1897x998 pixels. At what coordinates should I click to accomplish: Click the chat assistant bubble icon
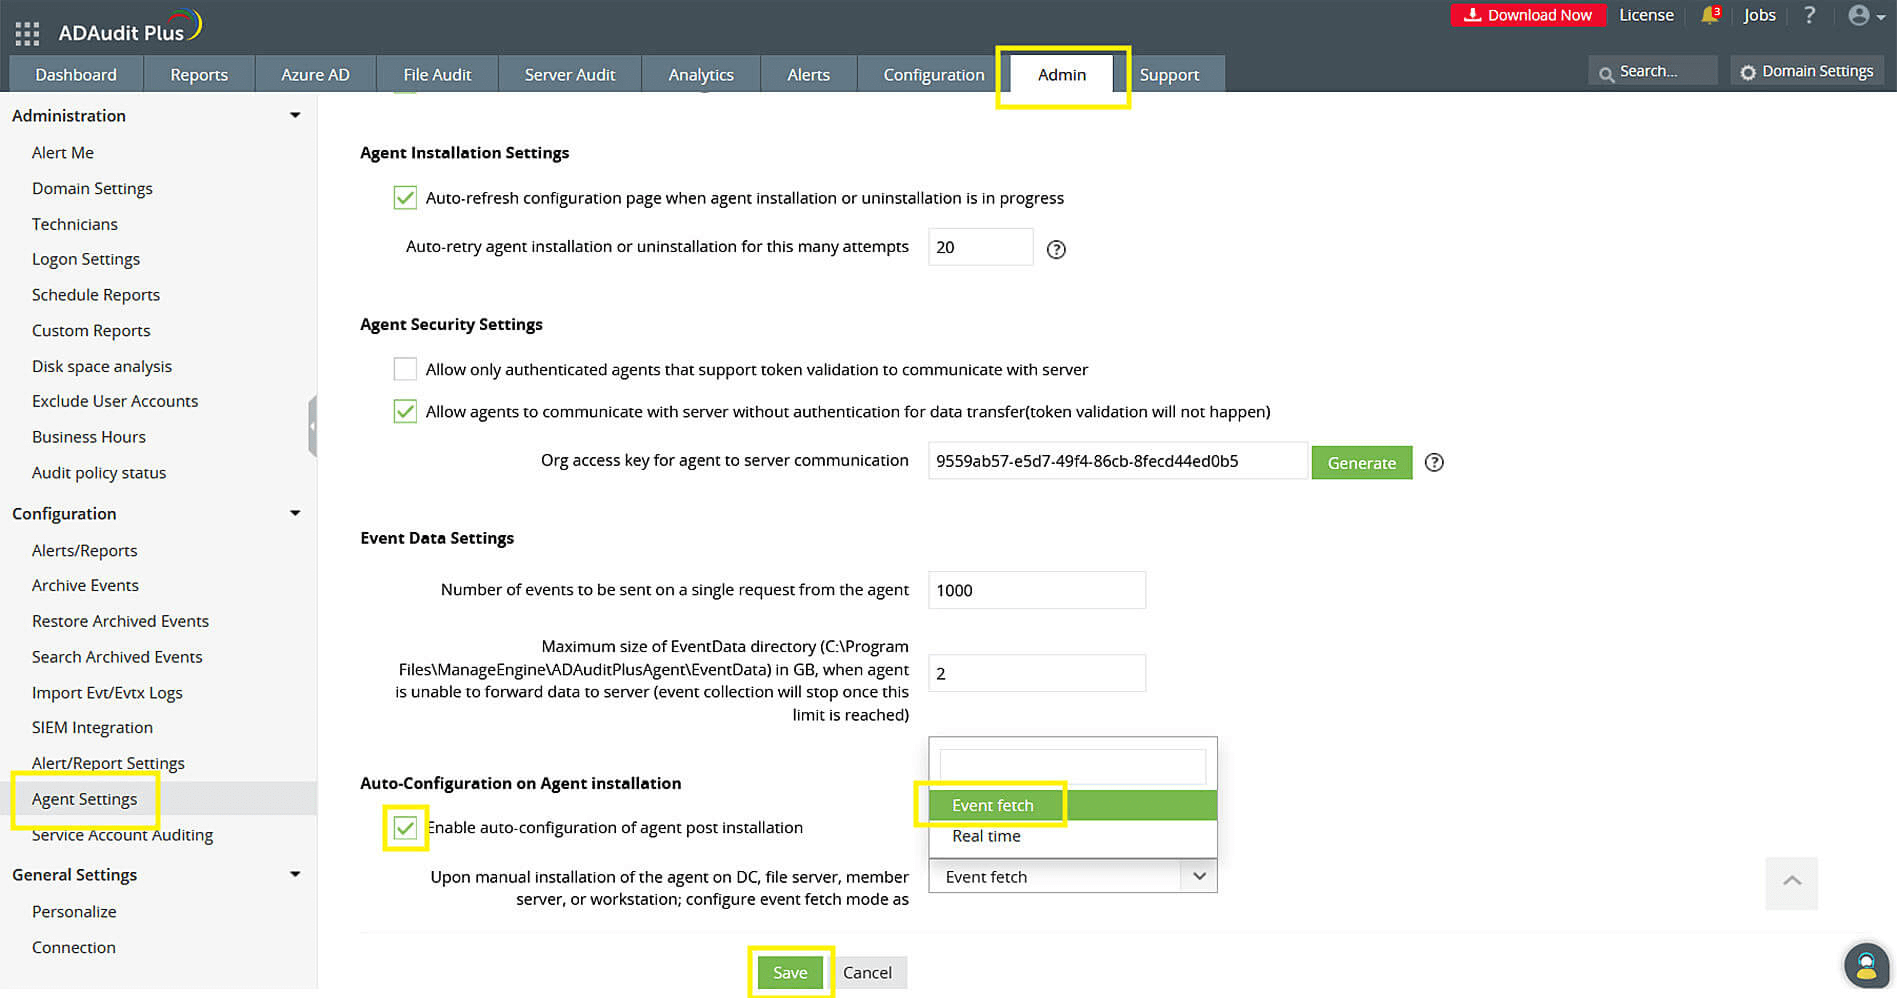pos(1866,965)
